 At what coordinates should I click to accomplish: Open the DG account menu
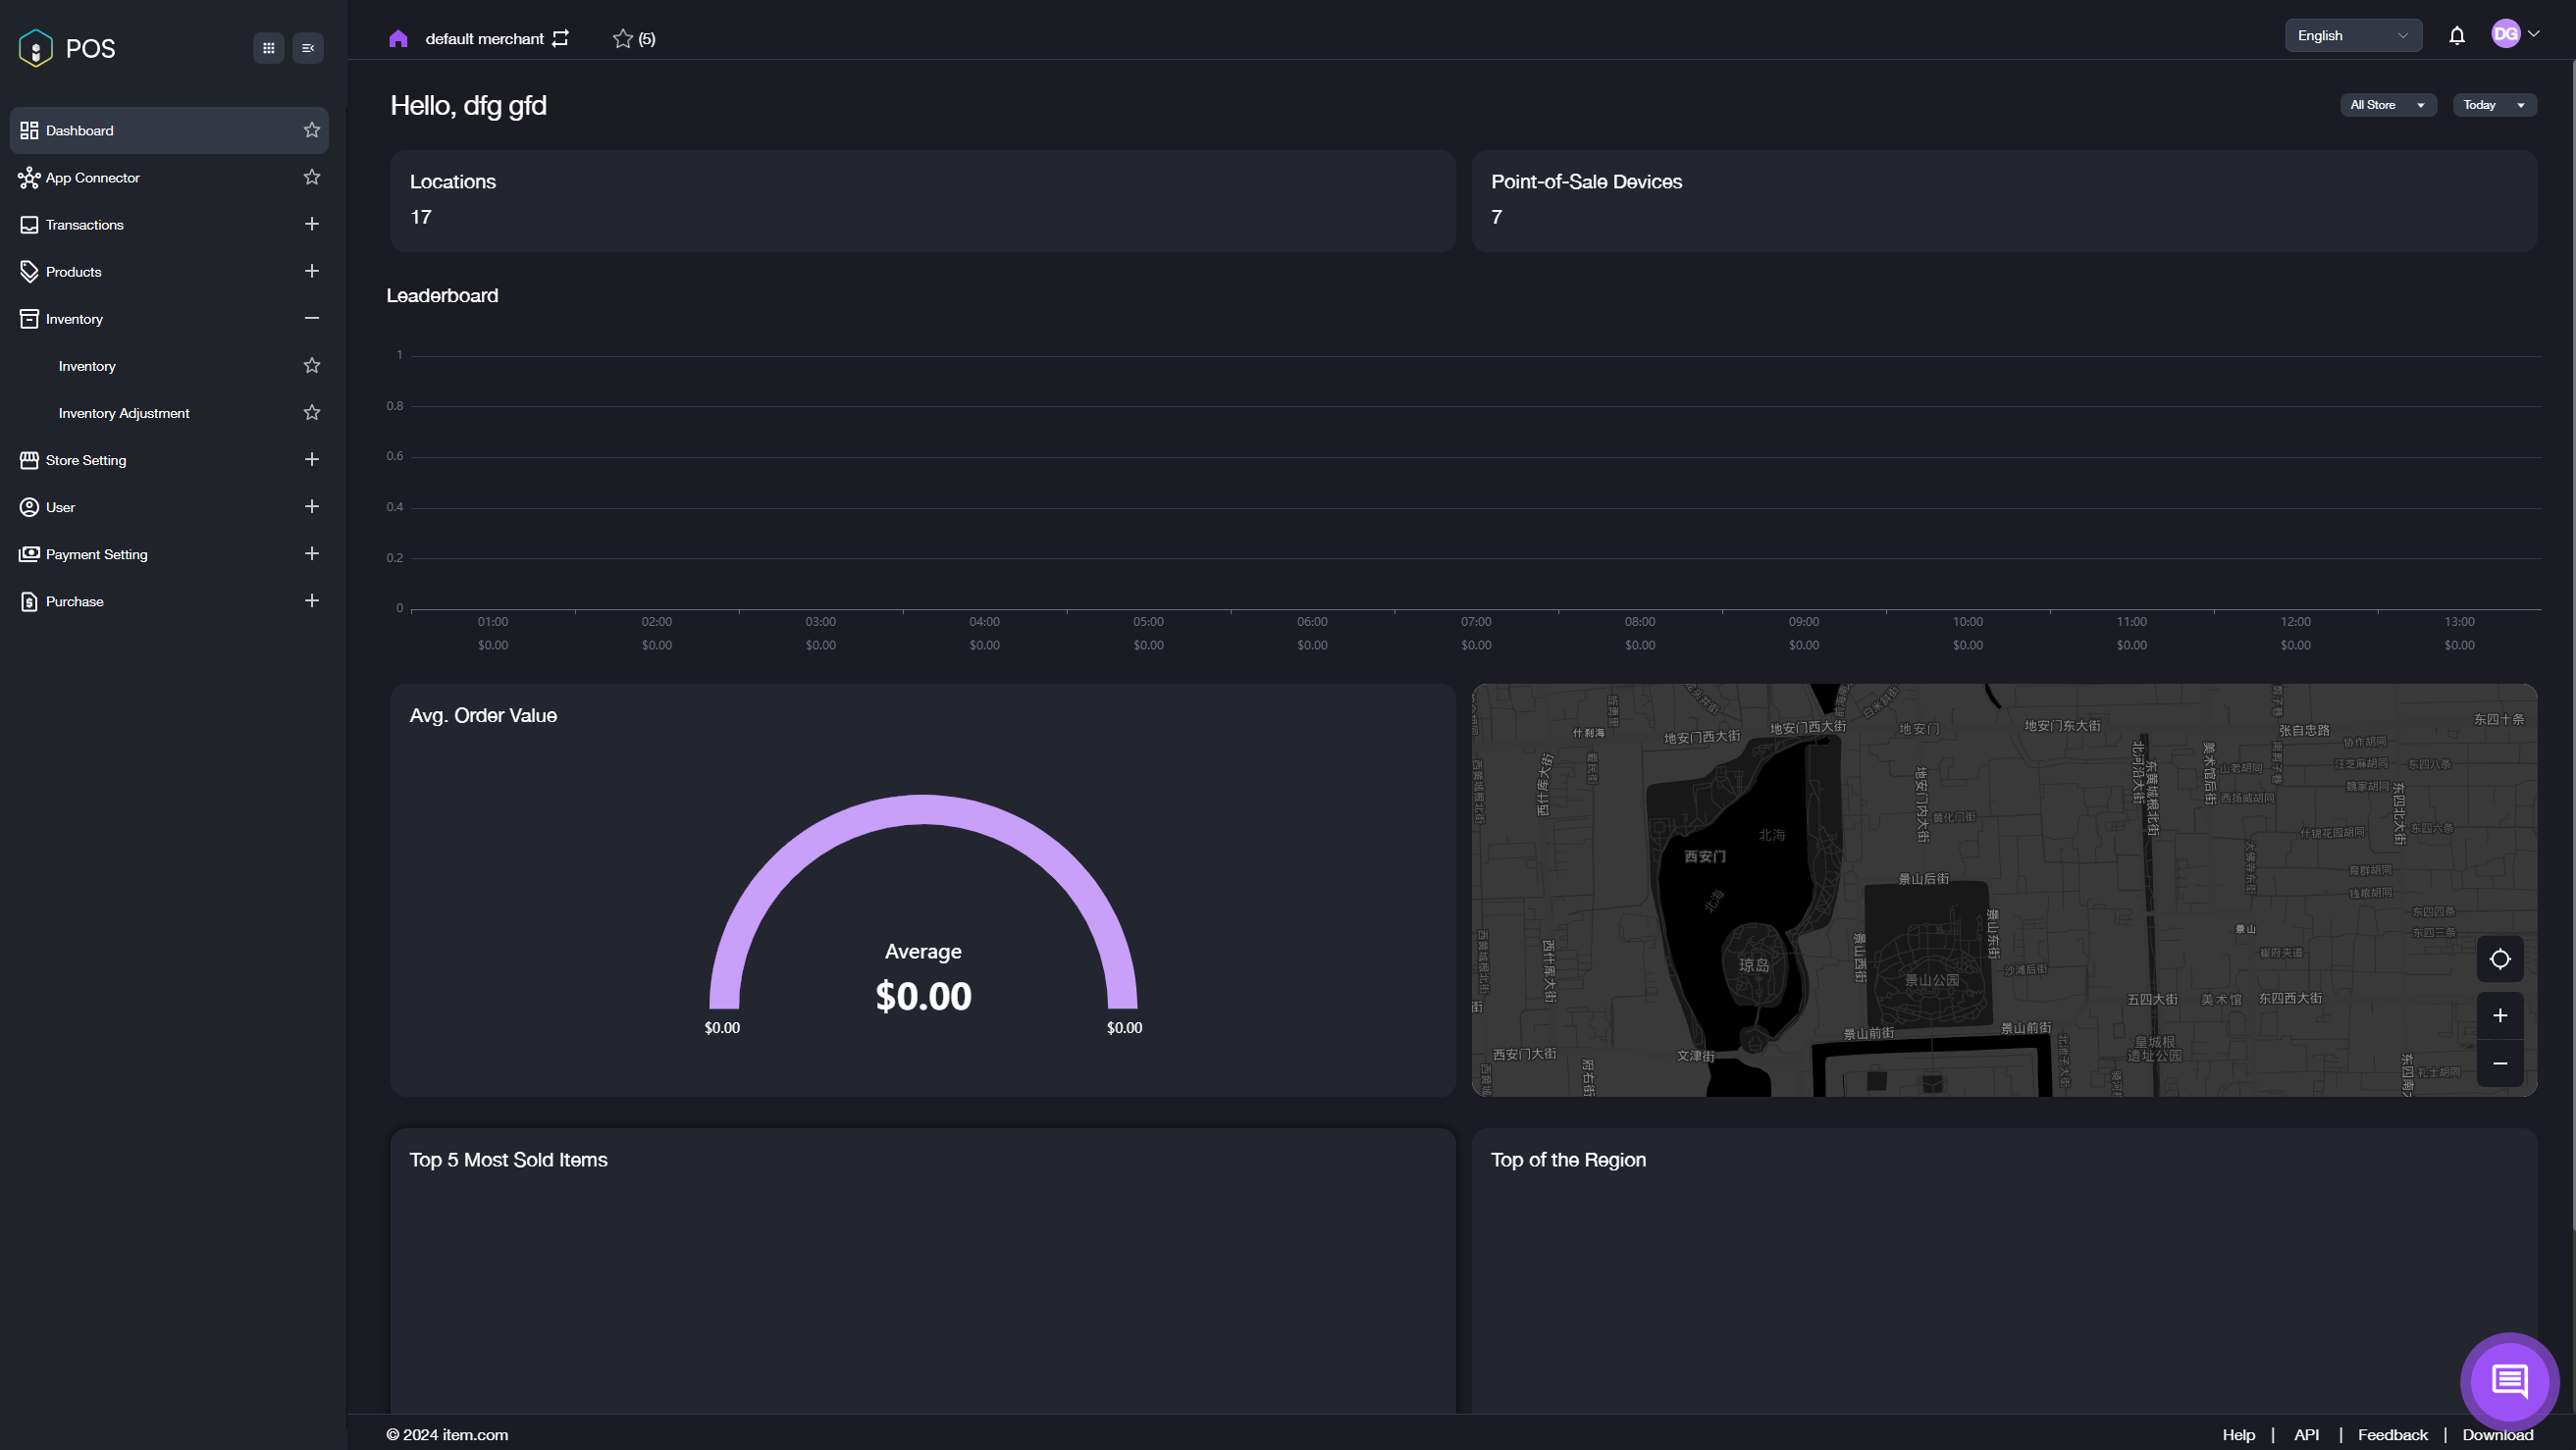coord(2513,33)
